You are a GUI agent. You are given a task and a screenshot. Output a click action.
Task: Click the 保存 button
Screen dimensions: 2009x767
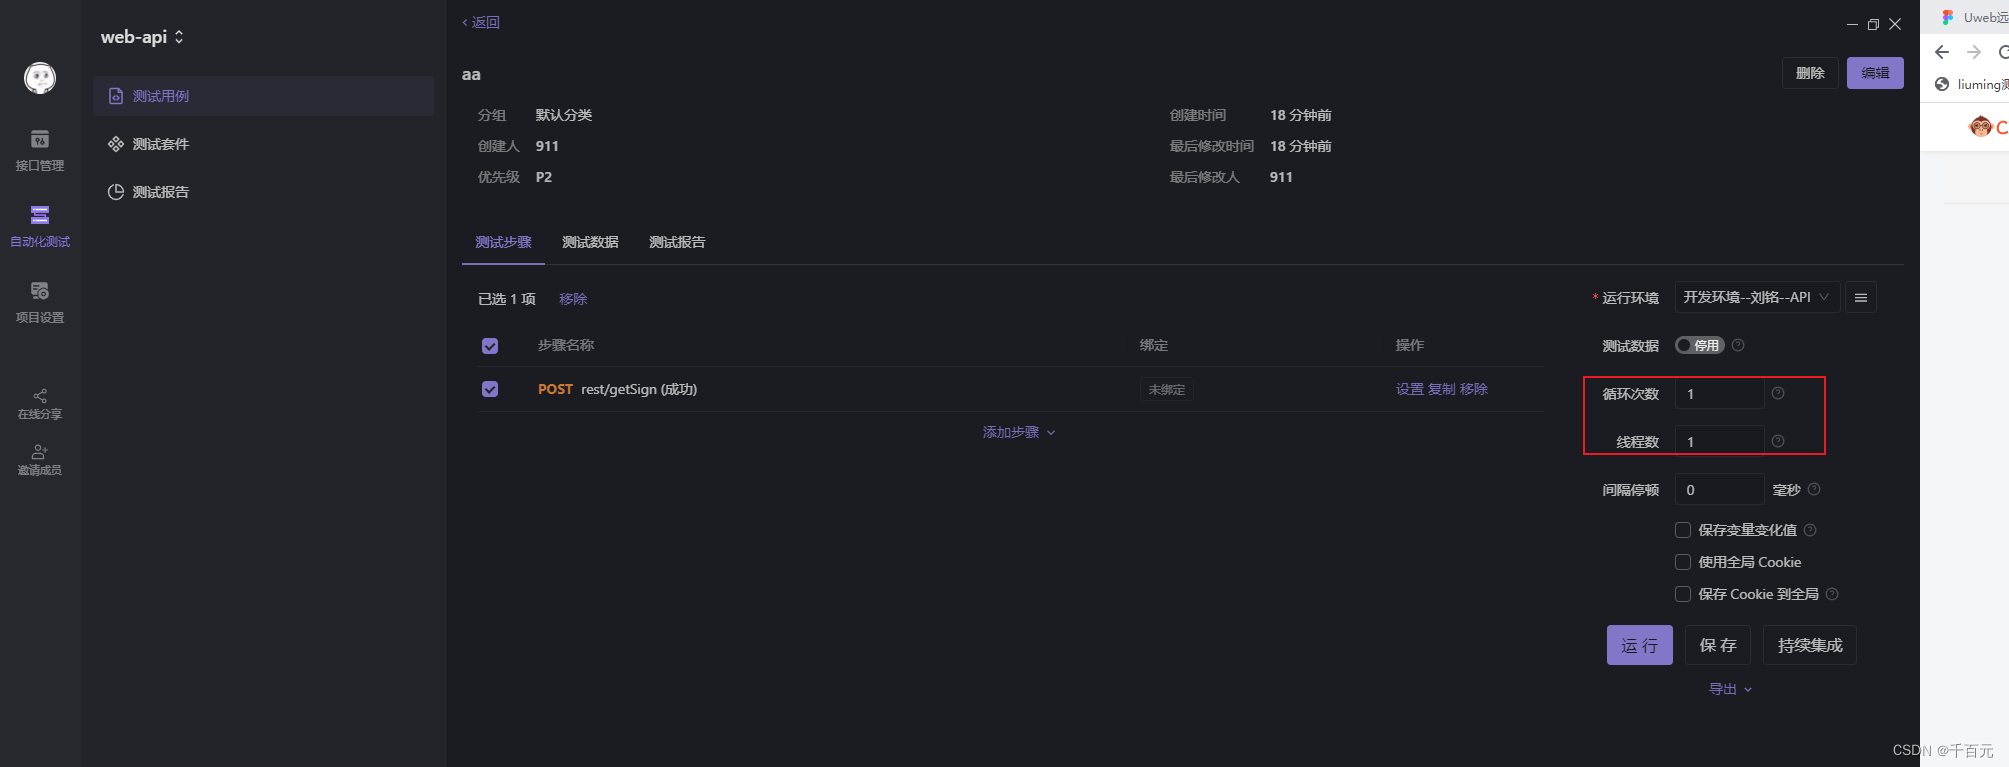pyautogui.click(x=1718, y=645)
